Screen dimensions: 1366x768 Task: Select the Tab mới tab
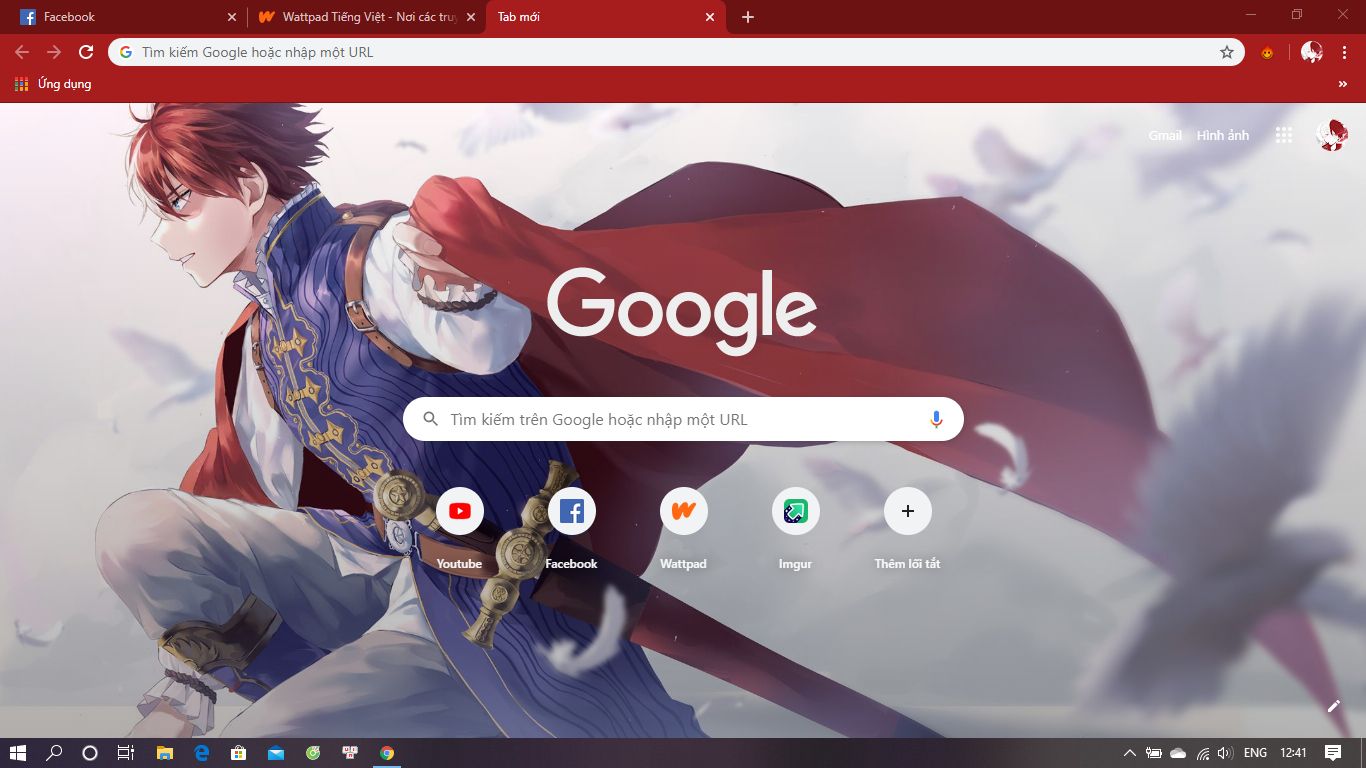(x=605, y=17)
